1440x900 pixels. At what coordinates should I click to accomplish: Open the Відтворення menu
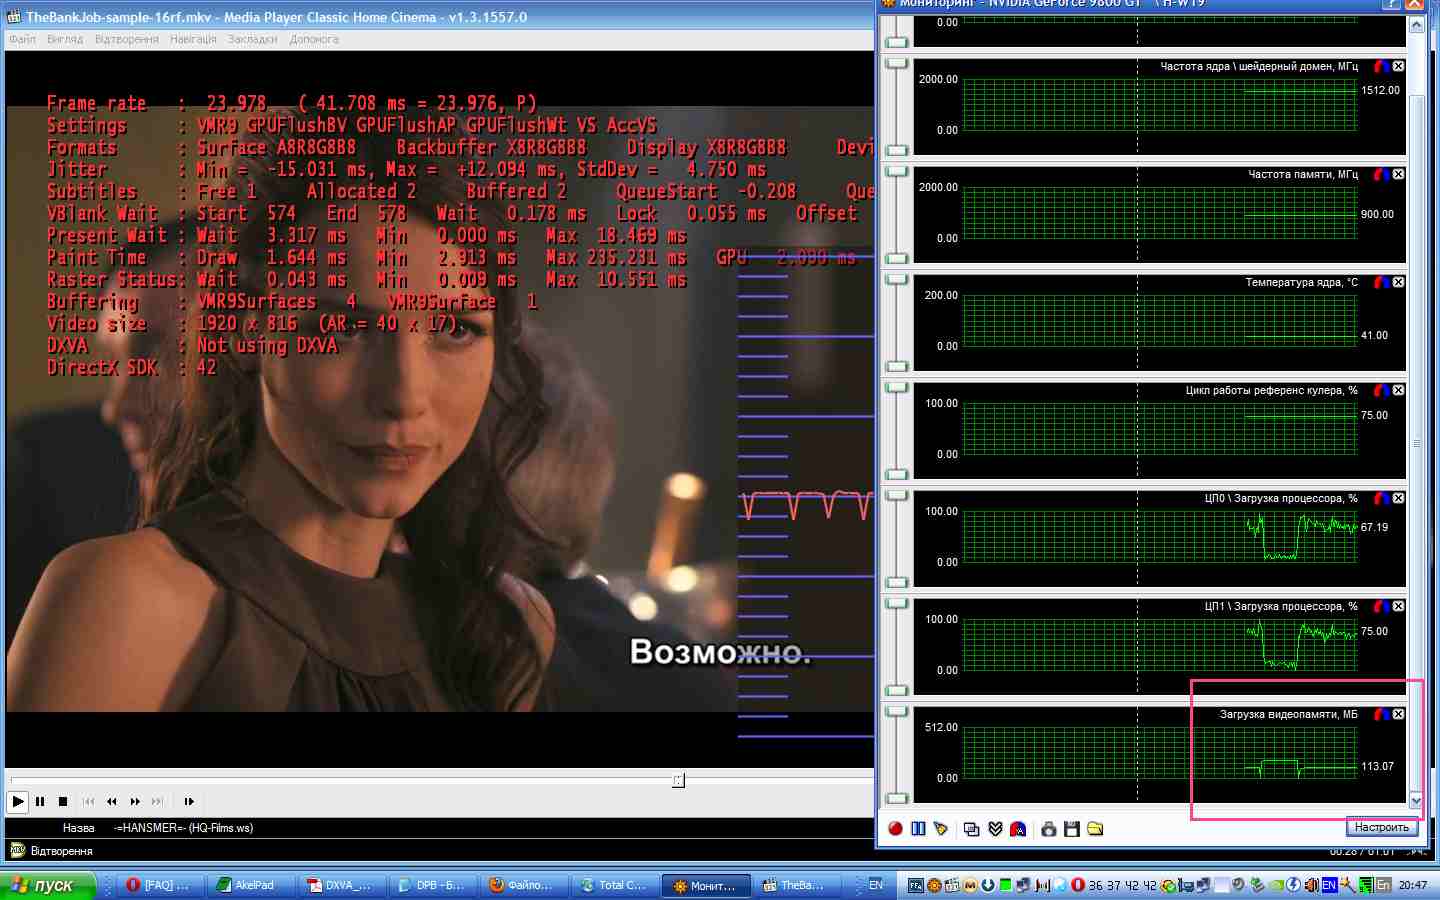click(x=127, y=39)
